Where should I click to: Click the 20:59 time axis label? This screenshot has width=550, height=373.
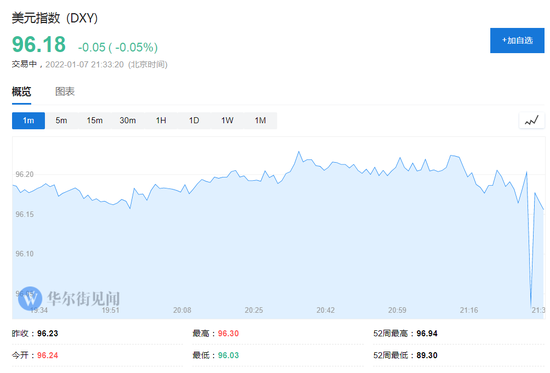pyautogui.click(x=397, y=310)
